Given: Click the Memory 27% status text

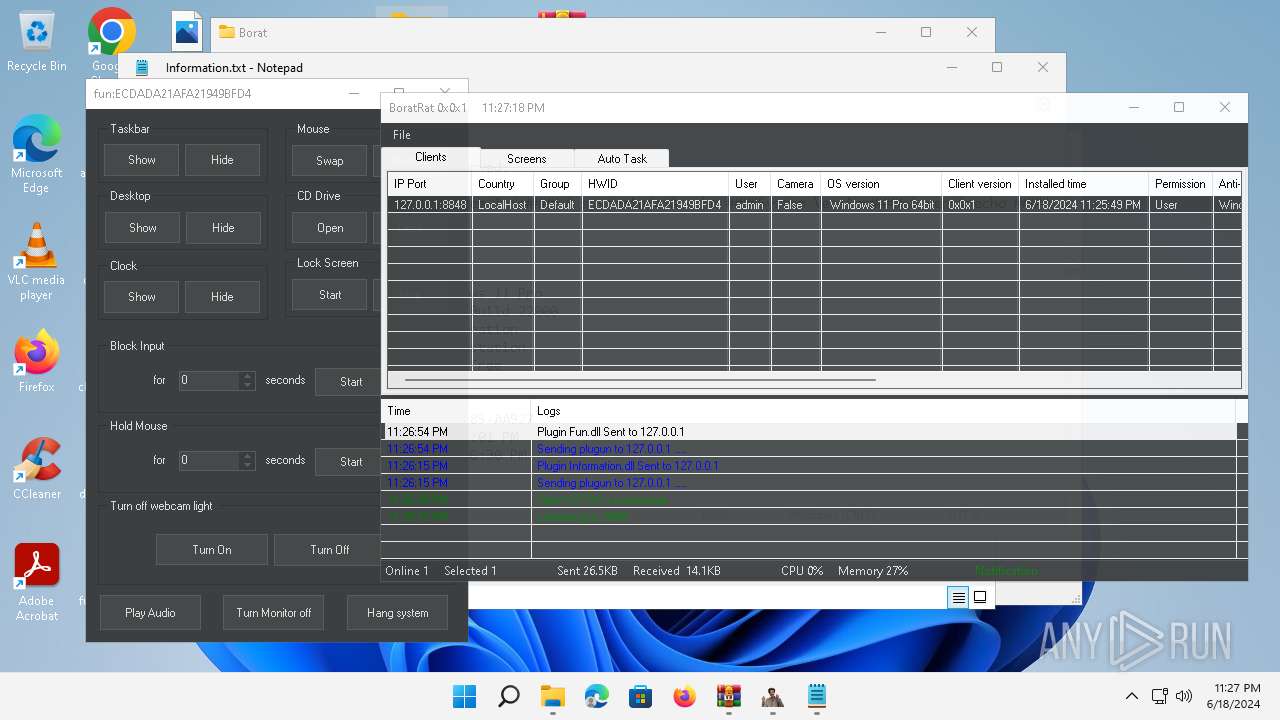Looking at the screenshot, I should [x=873, y=571].
